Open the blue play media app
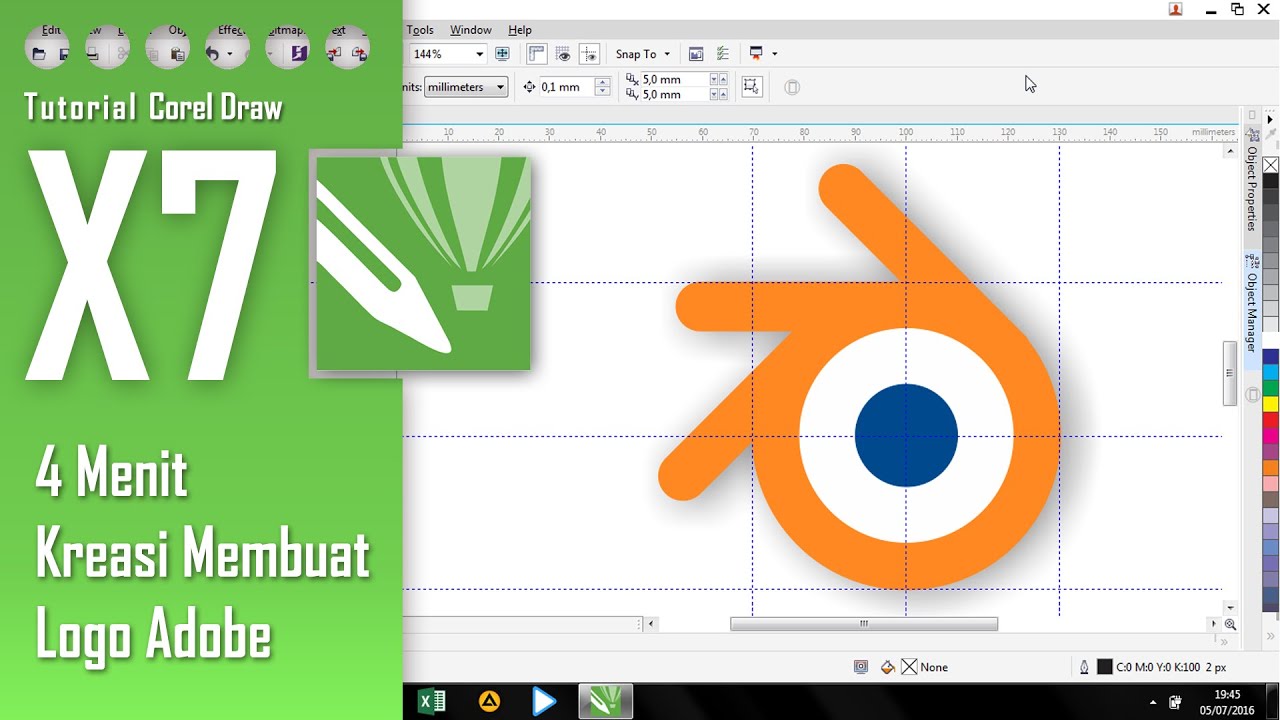This screenshot has width=1280, height=720. click(x=543, y=702)
